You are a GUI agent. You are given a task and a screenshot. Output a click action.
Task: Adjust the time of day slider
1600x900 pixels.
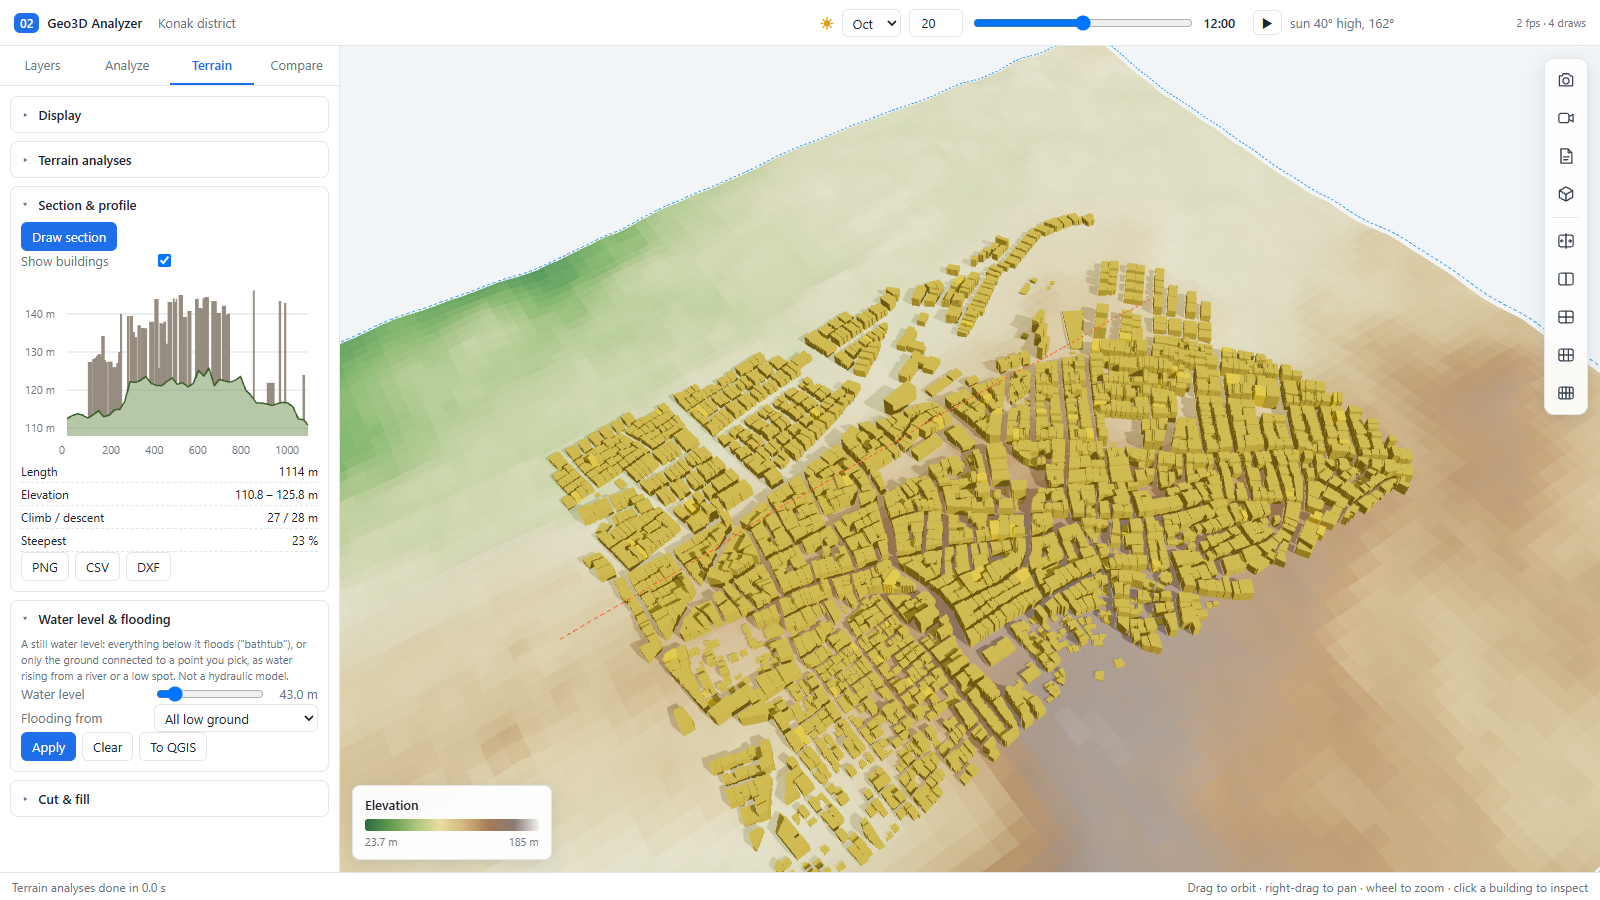point(1083,23)
